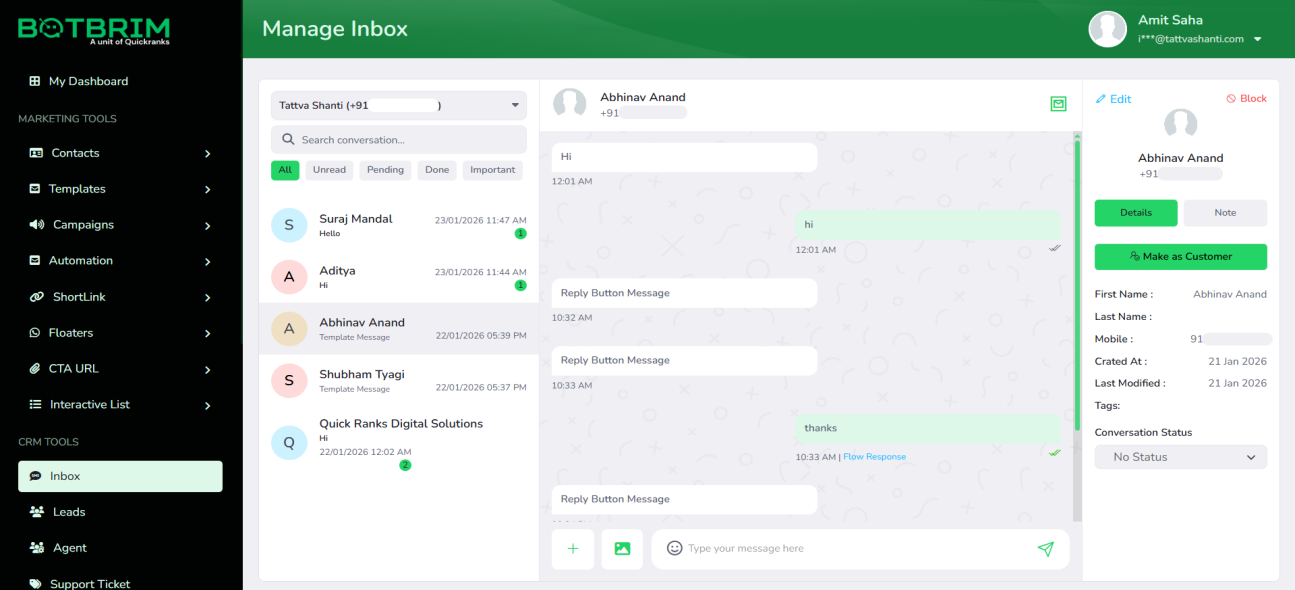Click the image attachment icon
Screen dimensions: 1295x590
pos(622,549)
